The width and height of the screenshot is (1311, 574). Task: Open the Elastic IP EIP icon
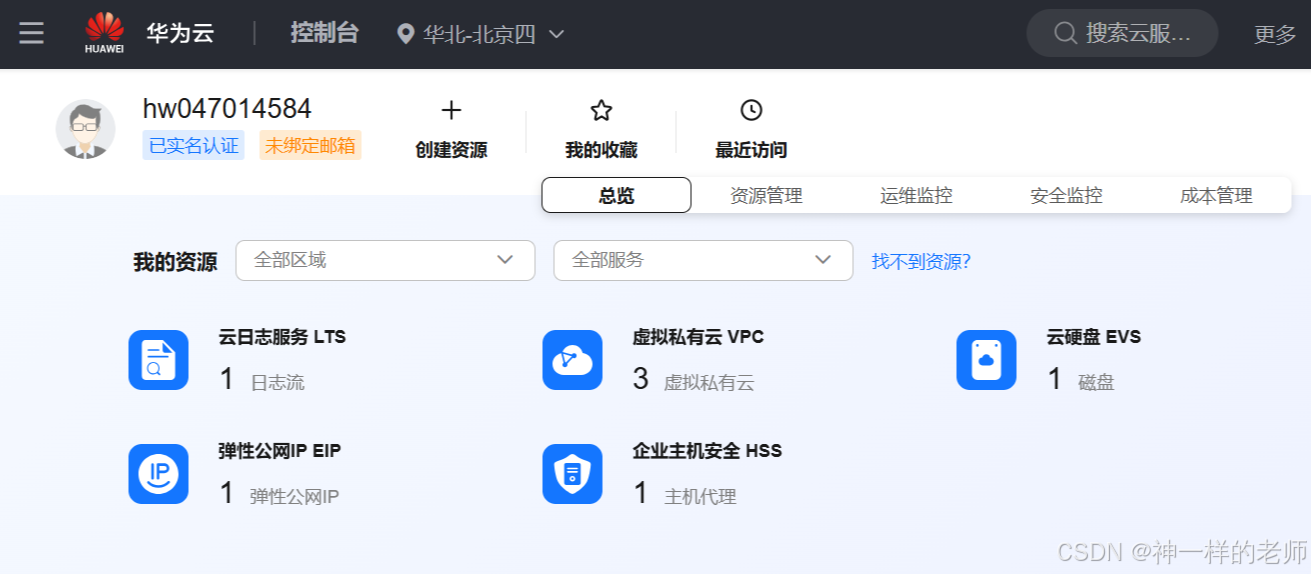point(158,474)
